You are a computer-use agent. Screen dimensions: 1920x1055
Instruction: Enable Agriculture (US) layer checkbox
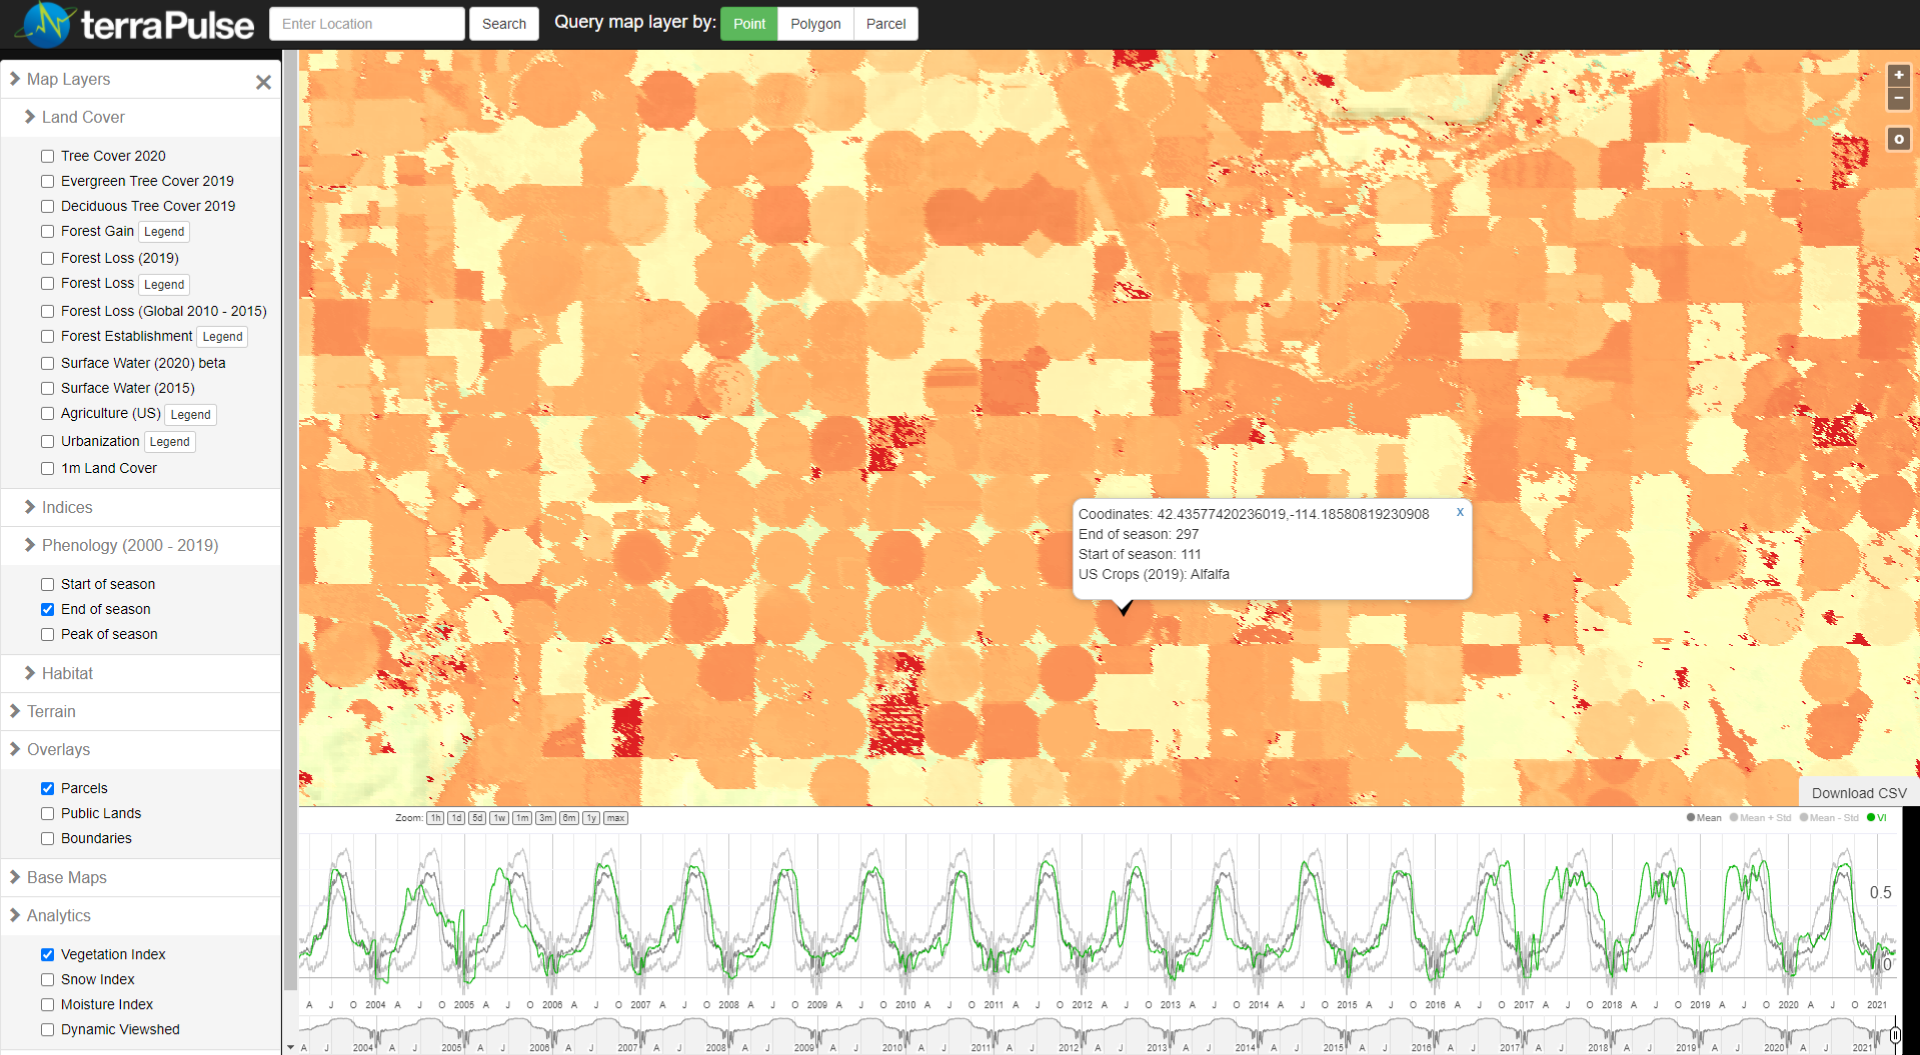coord(47,413)
